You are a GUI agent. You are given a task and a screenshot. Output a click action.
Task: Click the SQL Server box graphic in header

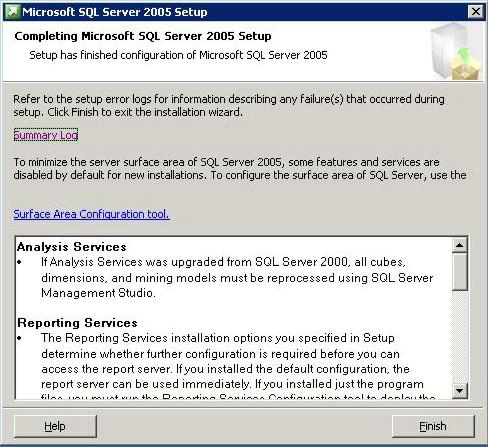pos(456,51)
